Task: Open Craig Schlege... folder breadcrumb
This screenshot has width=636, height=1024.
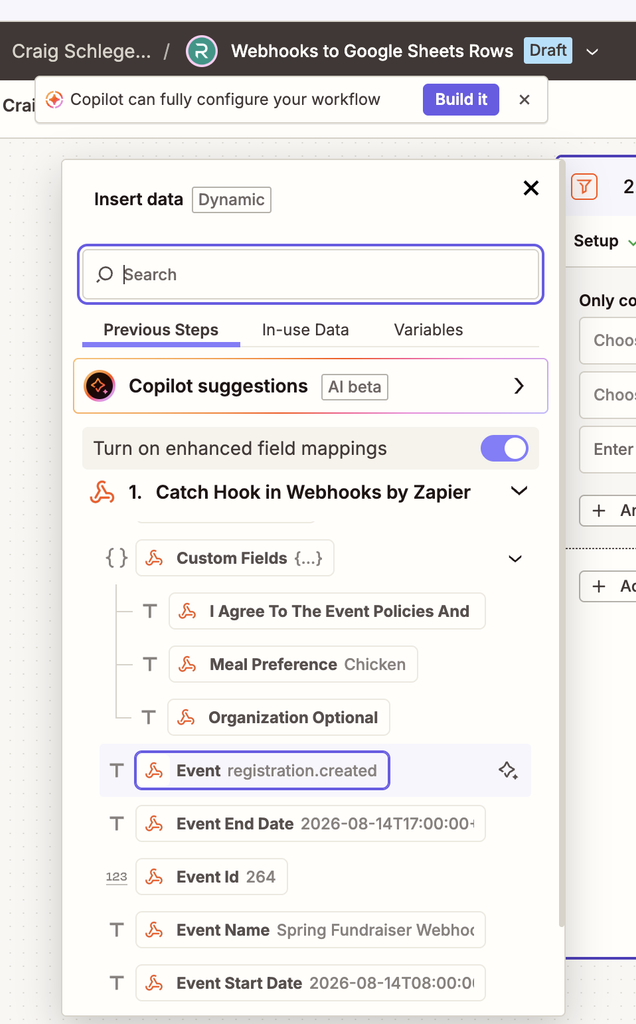Action: coord(82,51)
